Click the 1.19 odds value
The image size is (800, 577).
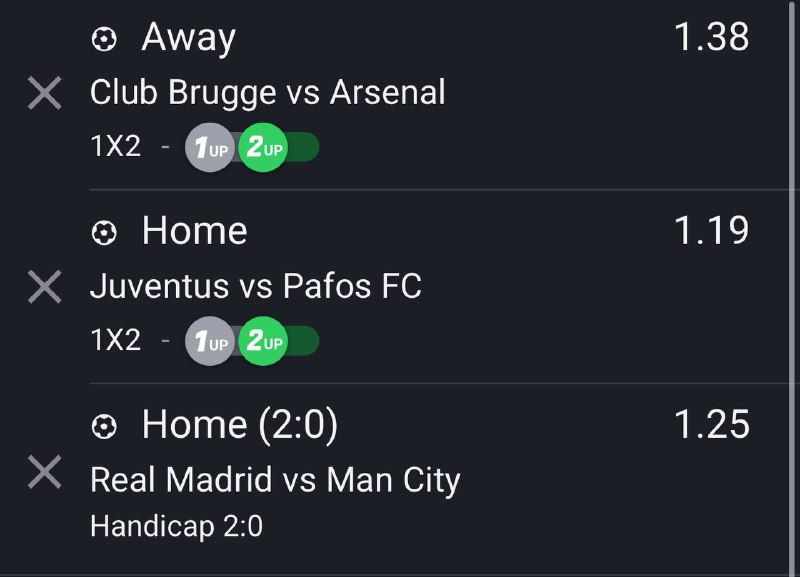point(711,232)
